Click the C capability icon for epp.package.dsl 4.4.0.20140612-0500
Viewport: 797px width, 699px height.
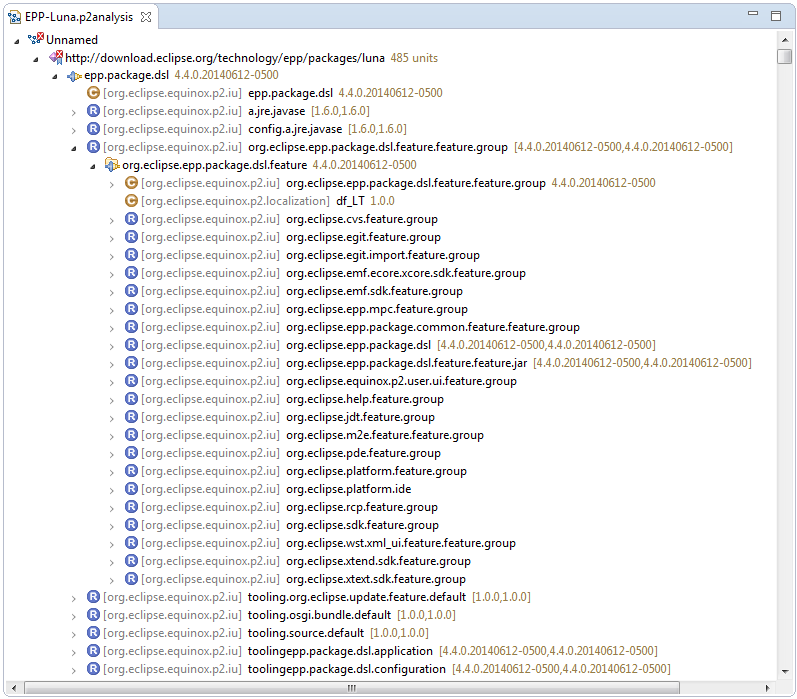coord(94,93)
